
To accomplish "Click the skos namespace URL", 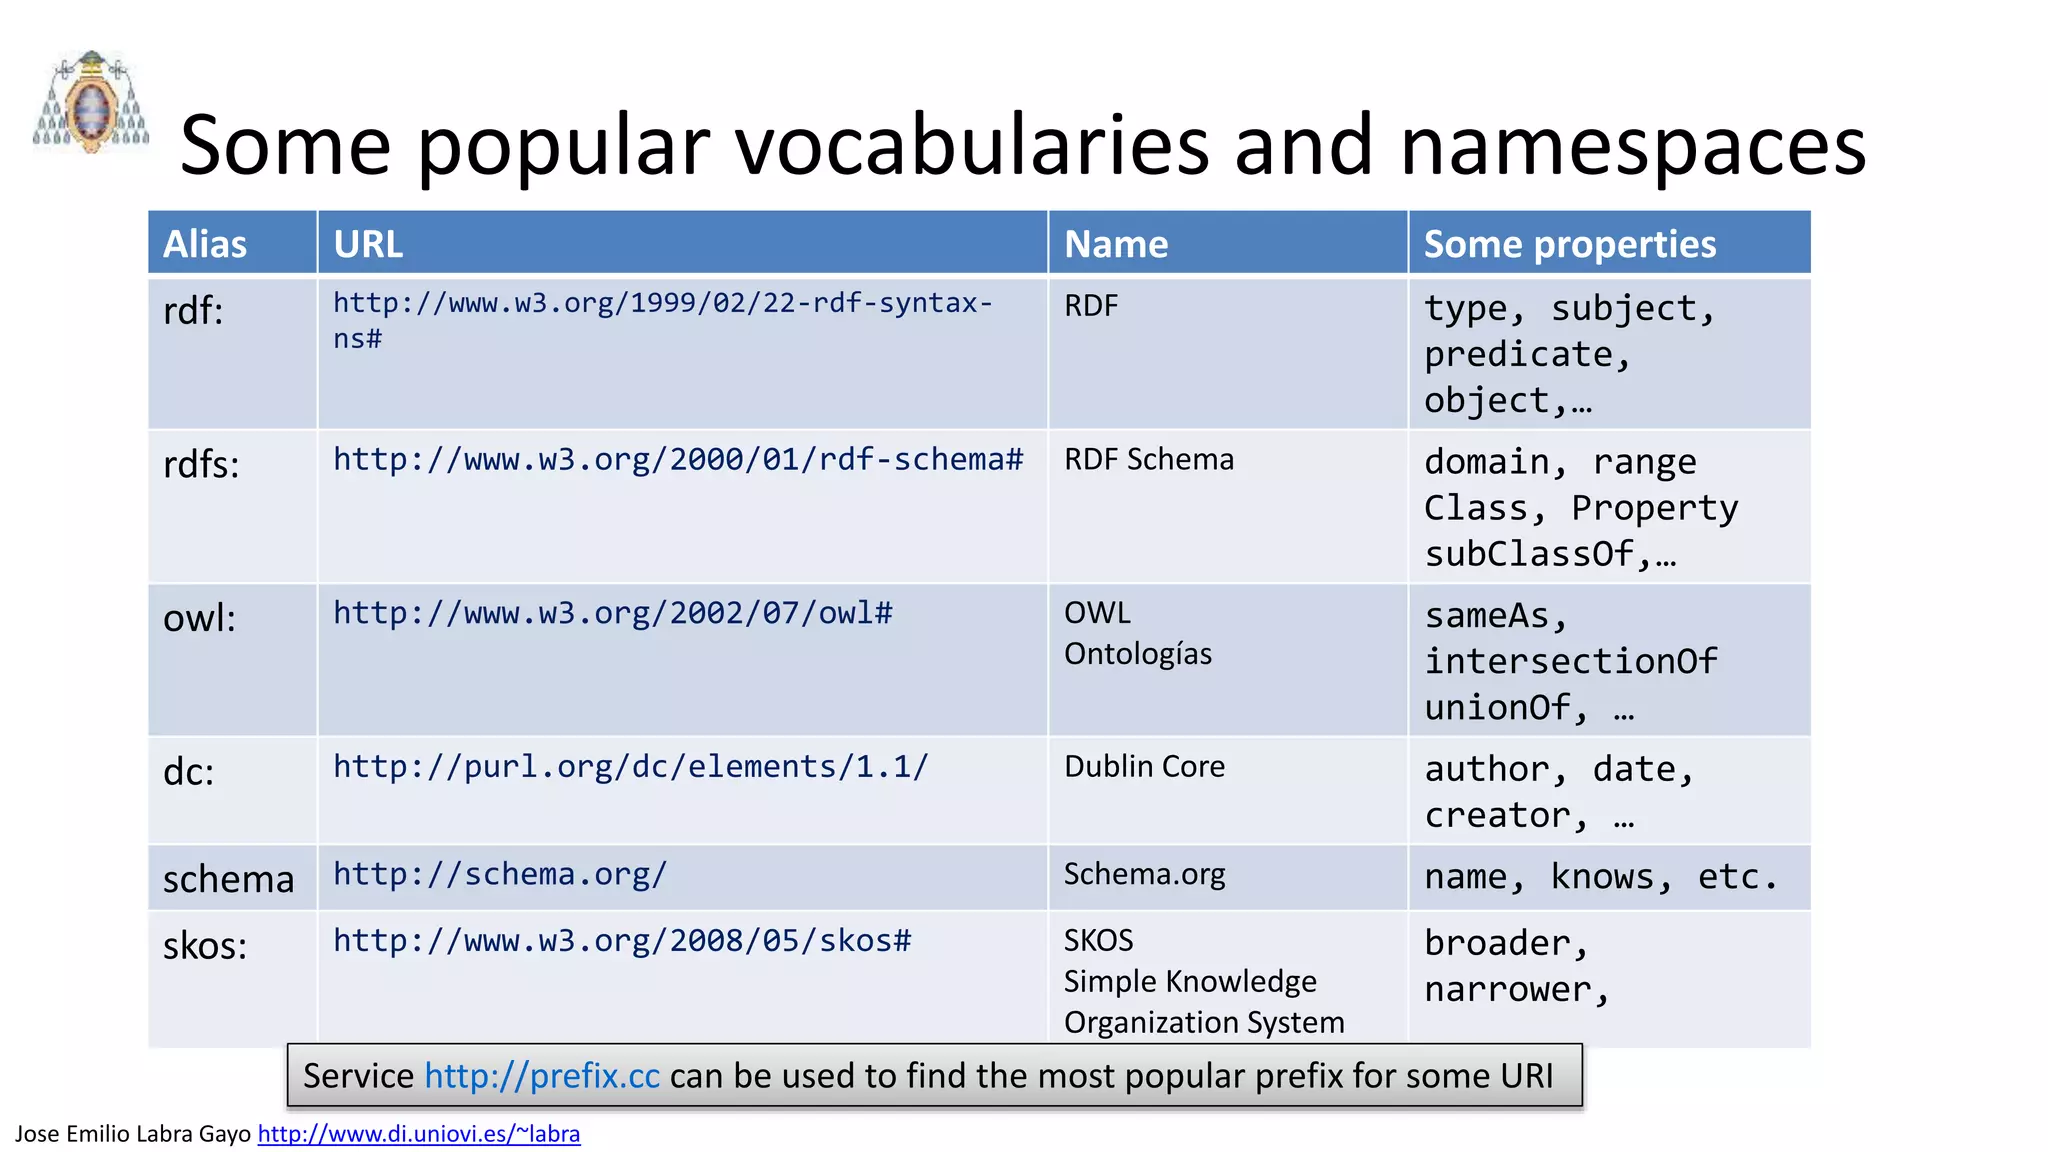I will [622, 941].
